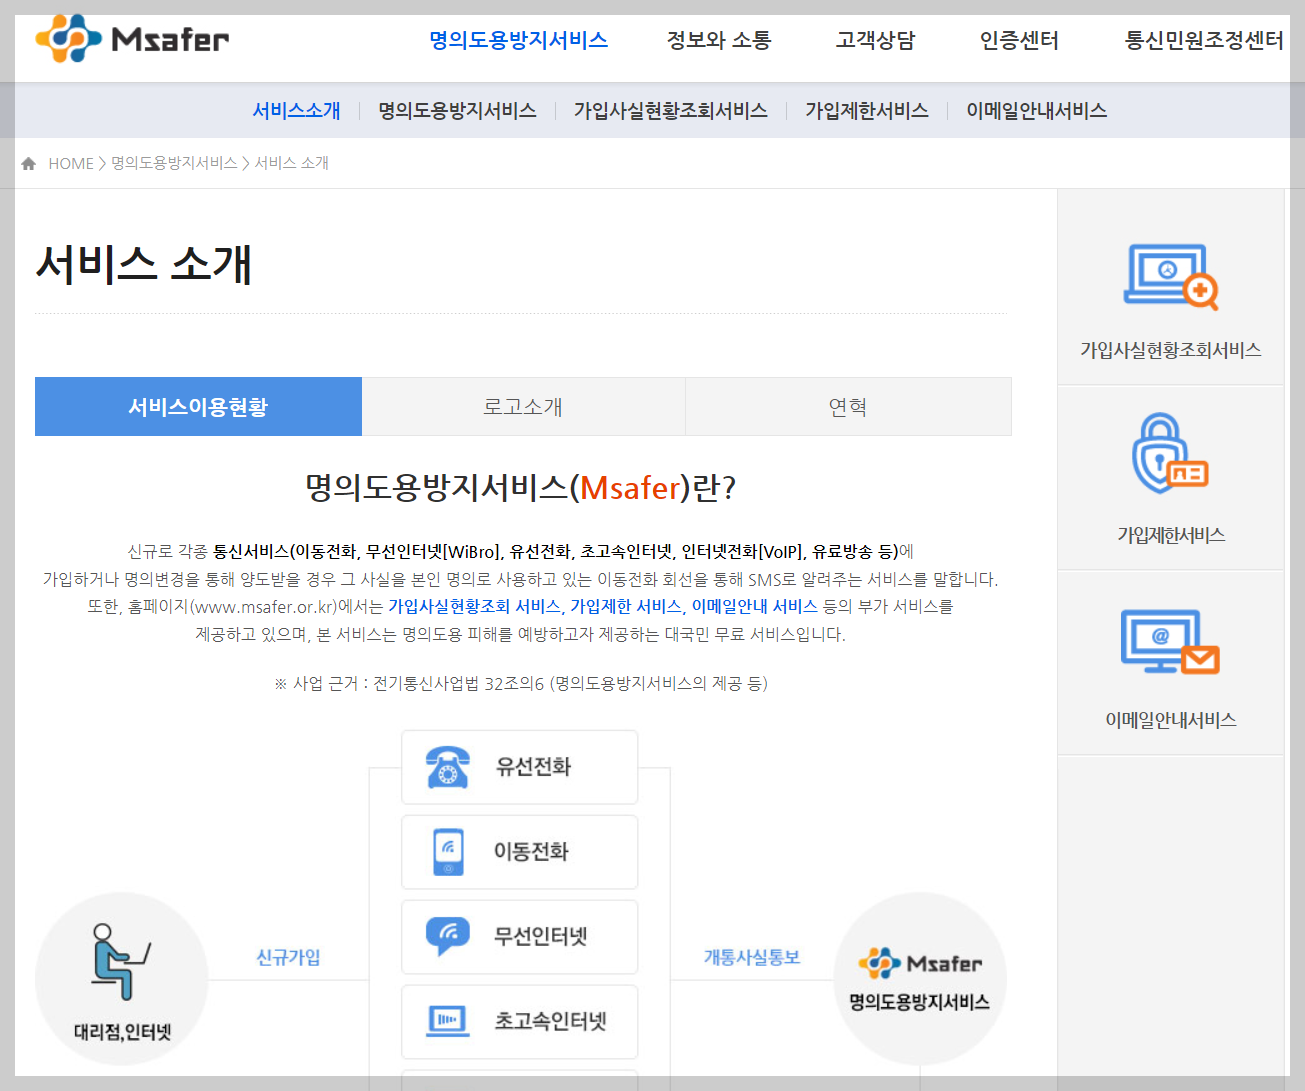Click 서비스 소개 page heading
1305x1091 pixels.
[144, 265]
